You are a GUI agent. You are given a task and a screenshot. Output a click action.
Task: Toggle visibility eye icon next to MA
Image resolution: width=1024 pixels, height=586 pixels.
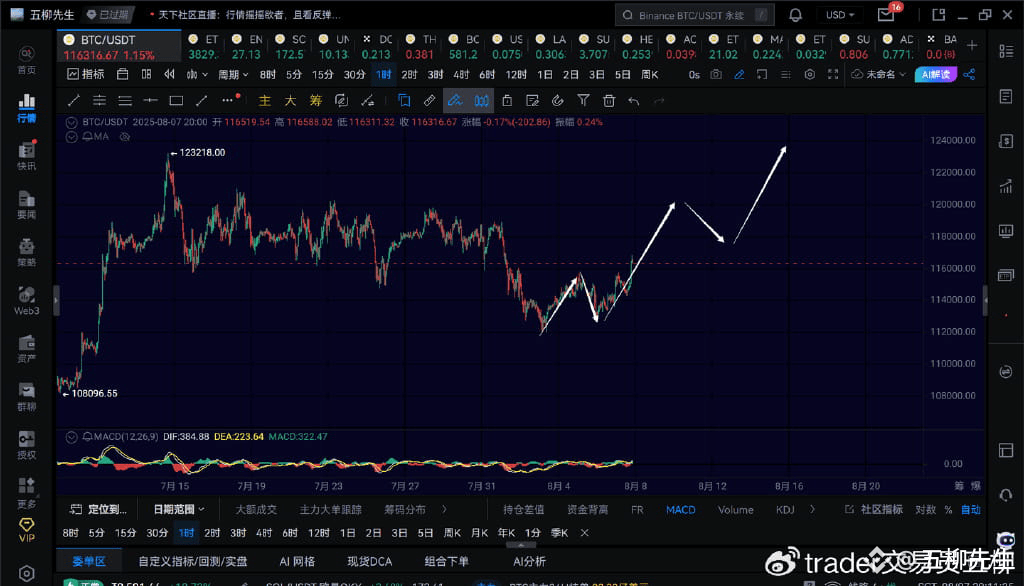pos(125,137)
